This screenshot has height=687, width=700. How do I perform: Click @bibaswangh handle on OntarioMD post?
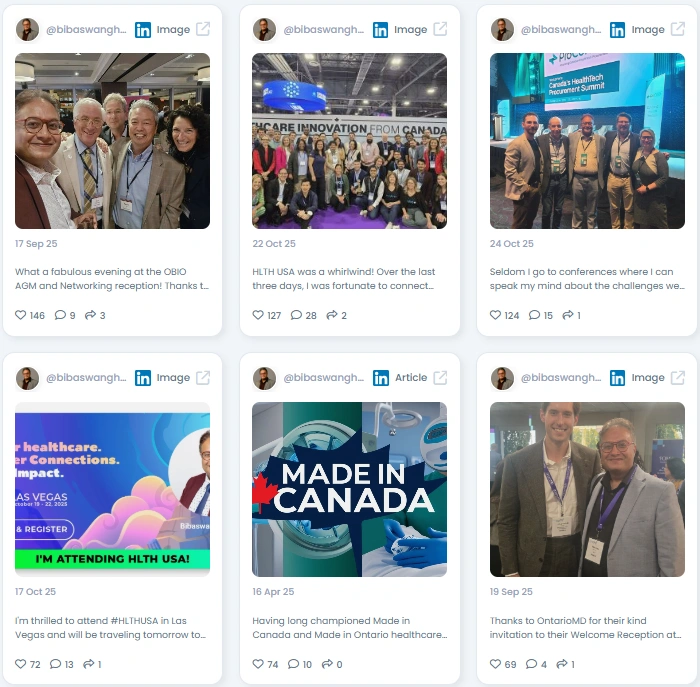pos(561,378)
